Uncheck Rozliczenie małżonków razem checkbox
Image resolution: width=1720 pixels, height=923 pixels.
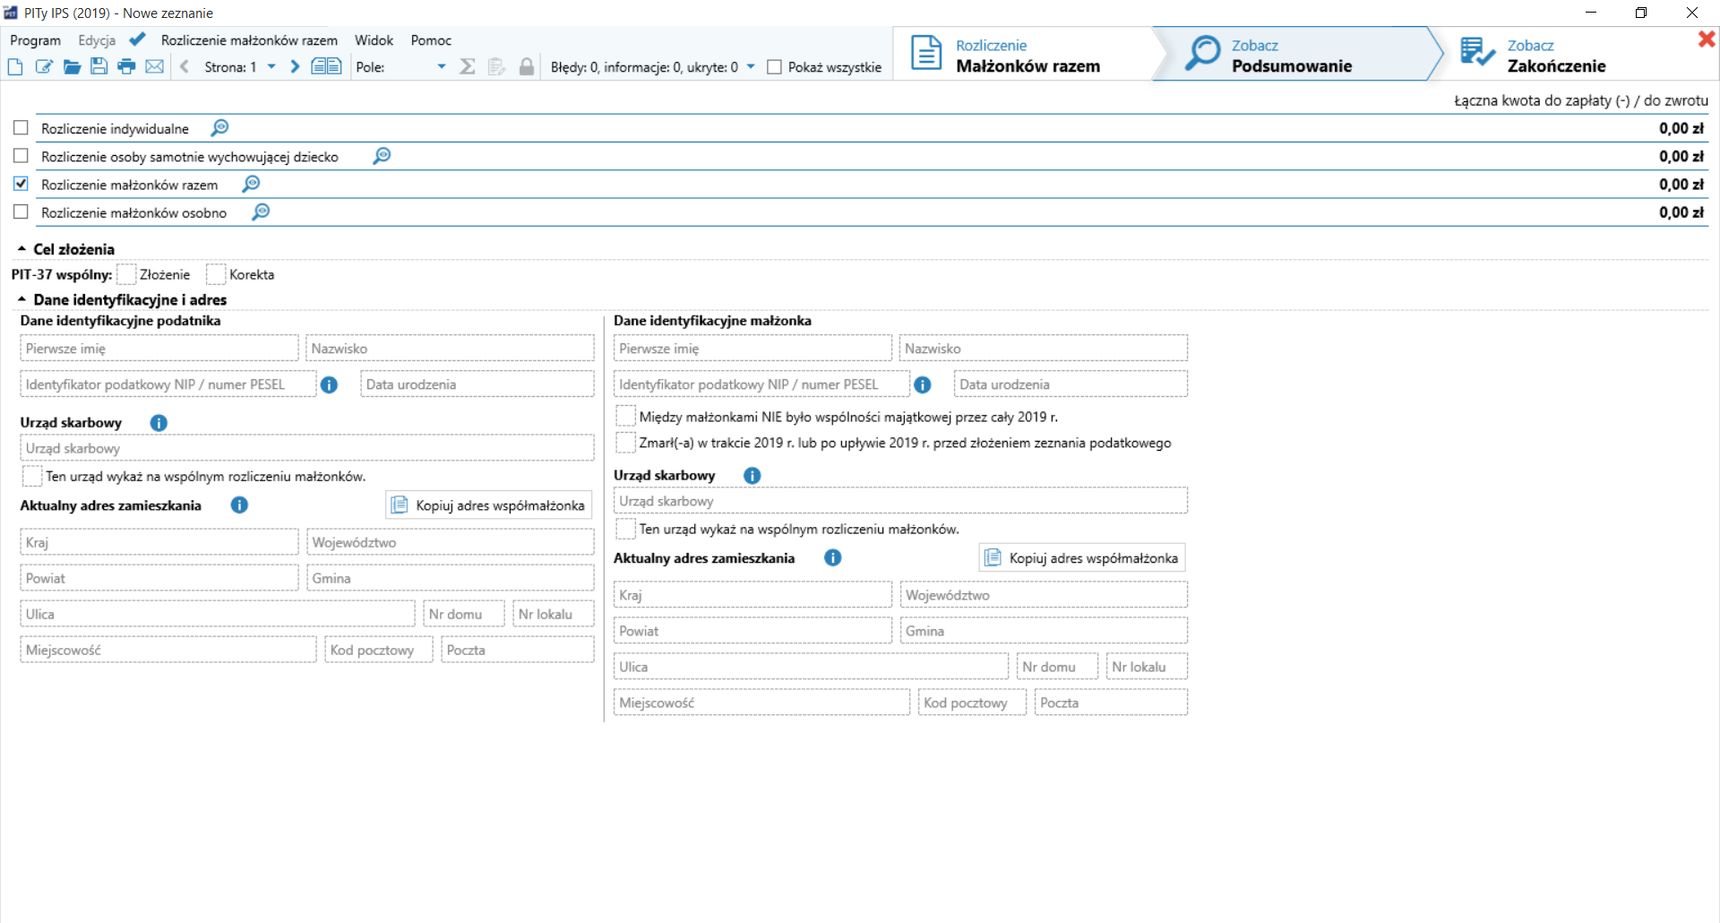[x=21, y=184]
